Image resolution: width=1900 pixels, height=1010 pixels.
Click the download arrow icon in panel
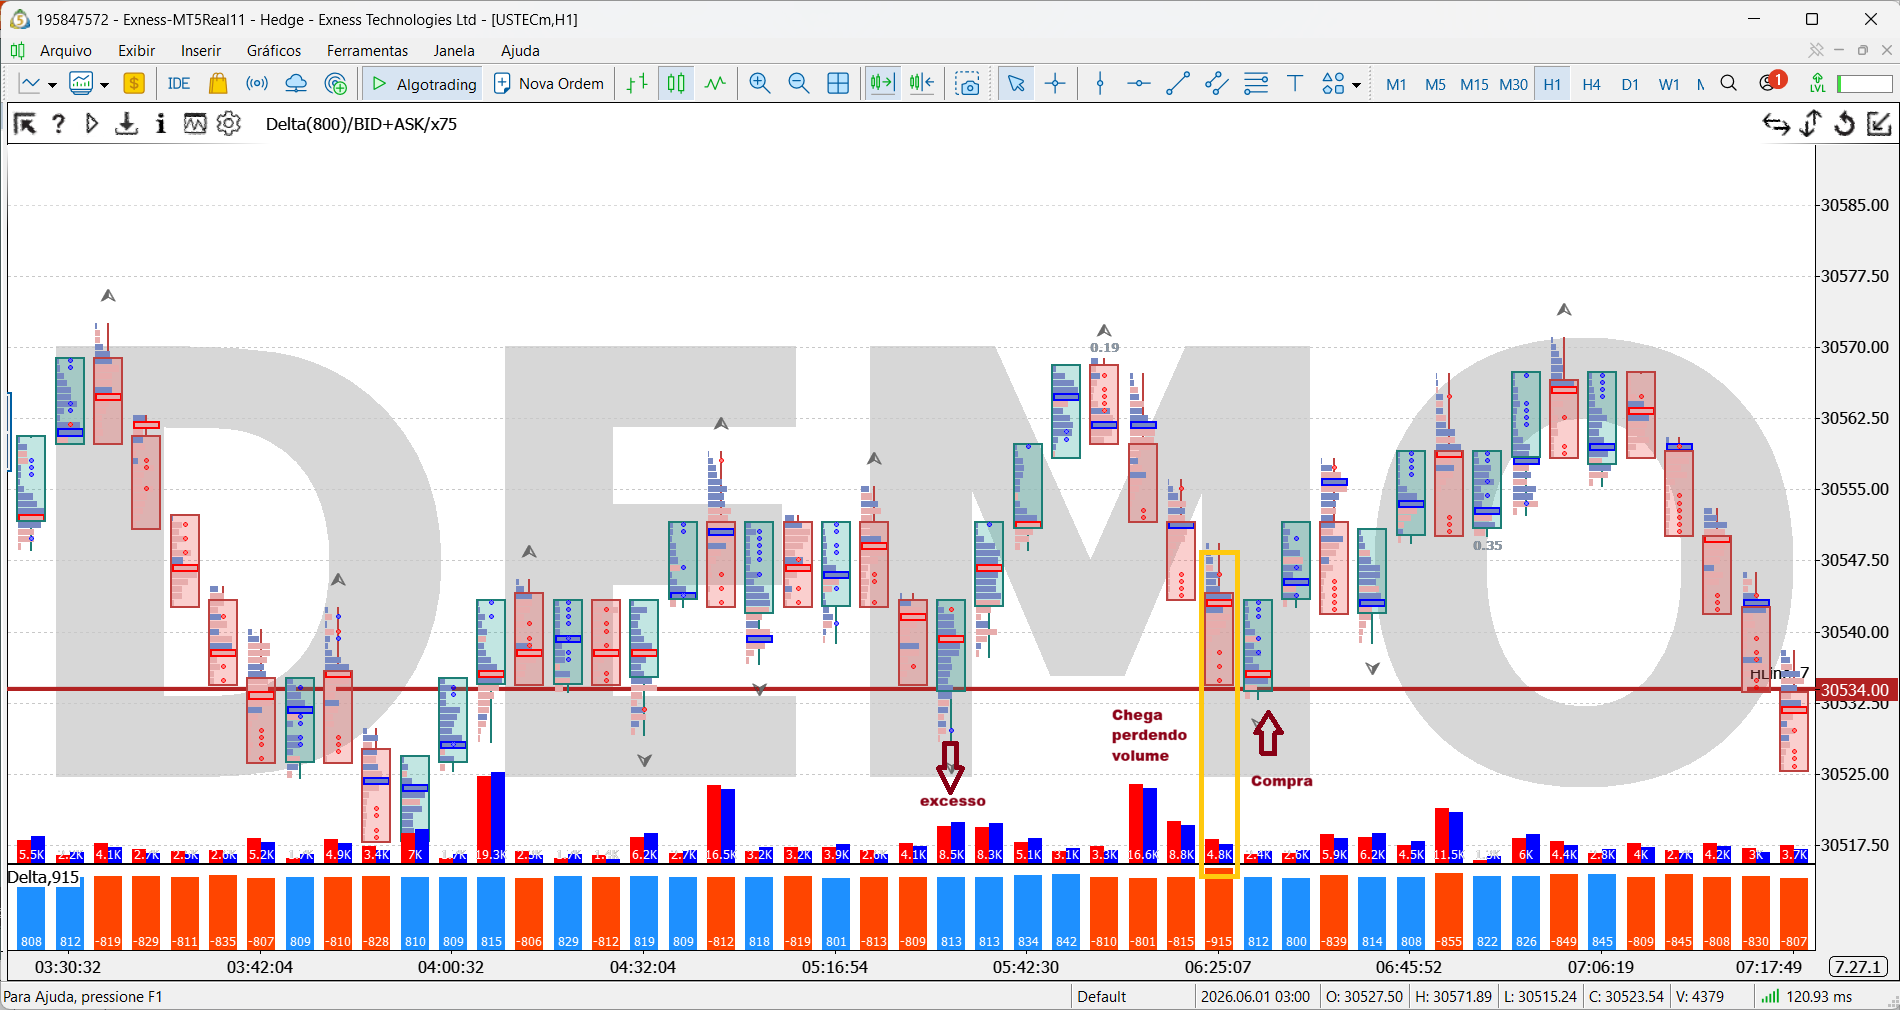[126, 124]
